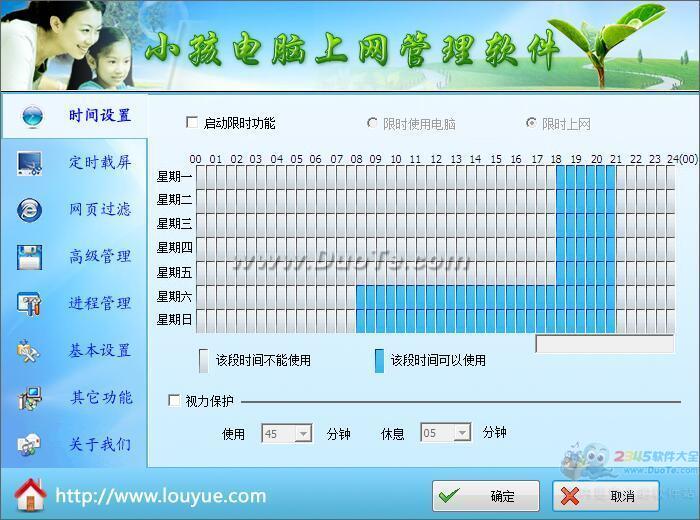Select the 基本设置 section
700x520 pixels.
tap(100, 350)
